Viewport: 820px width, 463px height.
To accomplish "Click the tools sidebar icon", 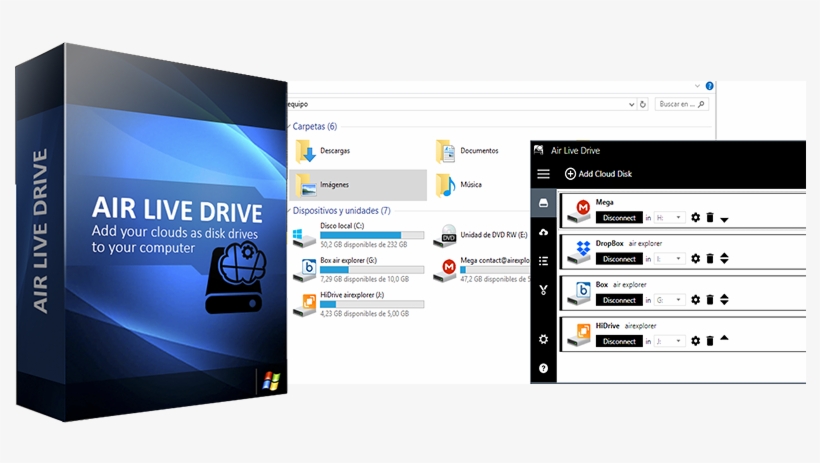I will [x=543, y=290].
